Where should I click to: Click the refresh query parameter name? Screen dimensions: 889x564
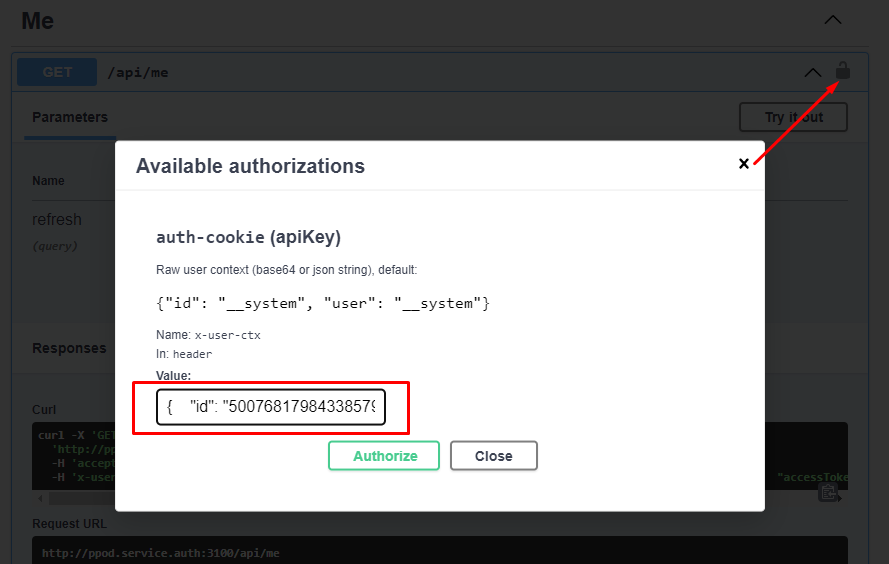[57, 220]
